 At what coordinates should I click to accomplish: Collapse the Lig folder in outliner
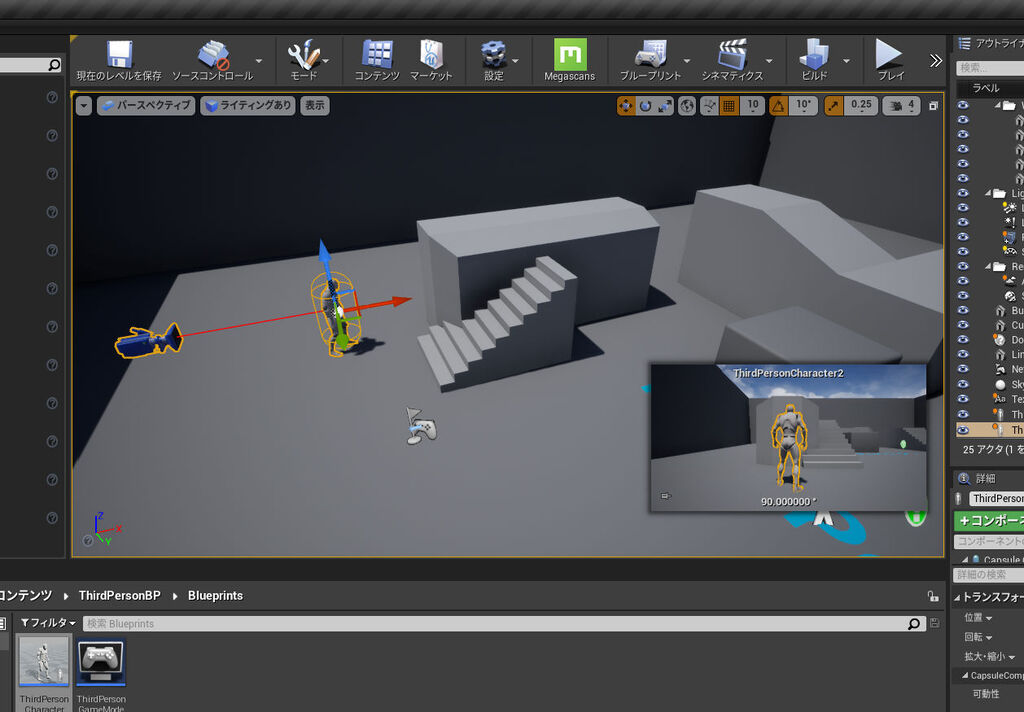point(988,193)
